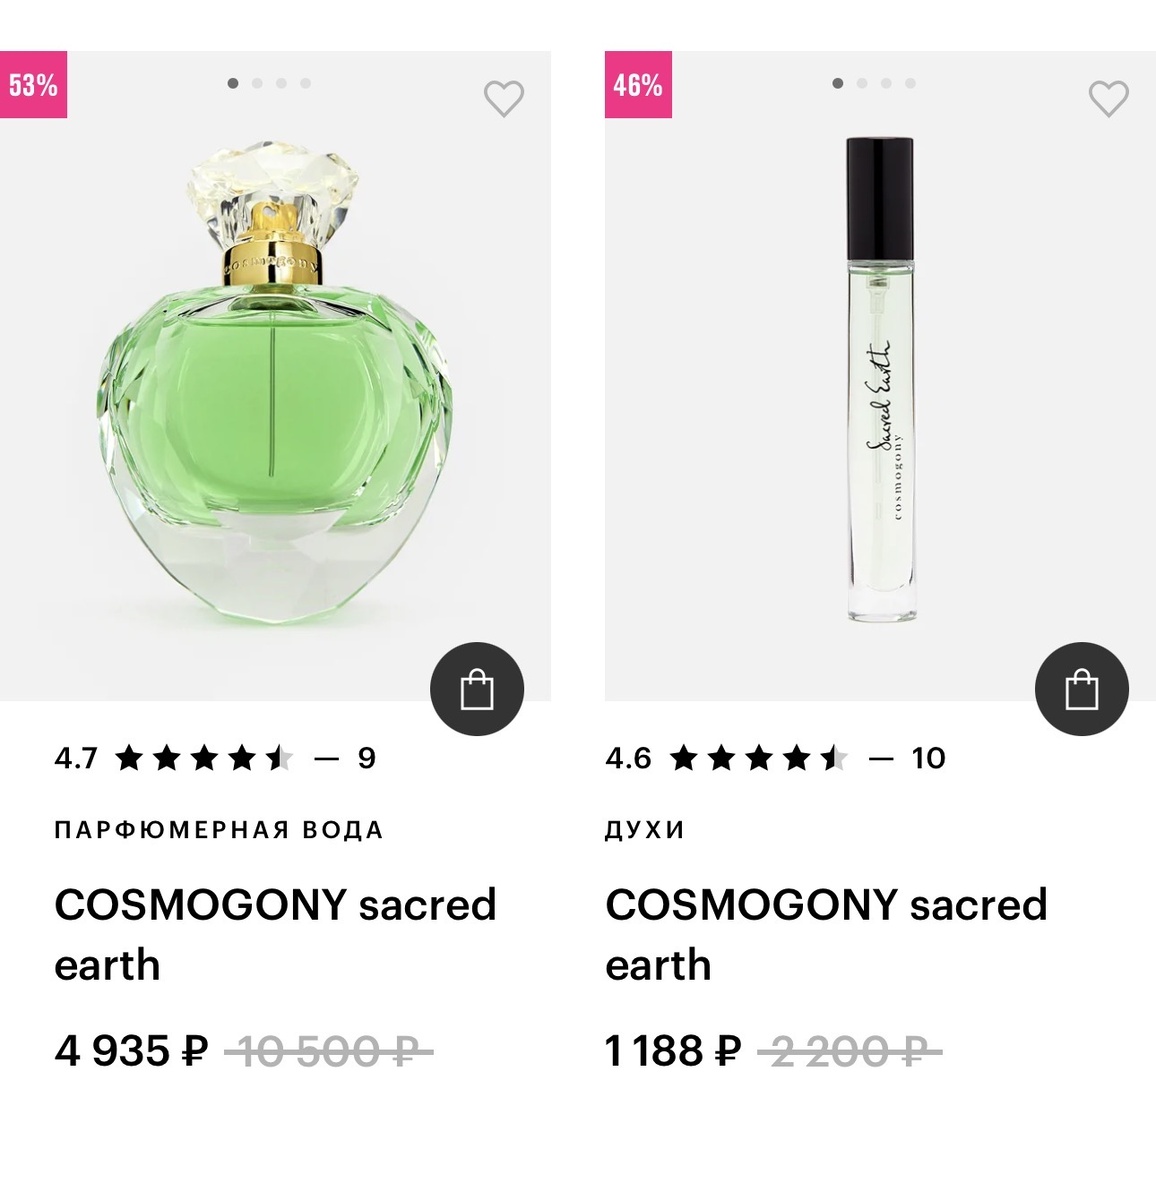Add the 4 935 ₽ perfume to cart

click(x=477, y=689)
